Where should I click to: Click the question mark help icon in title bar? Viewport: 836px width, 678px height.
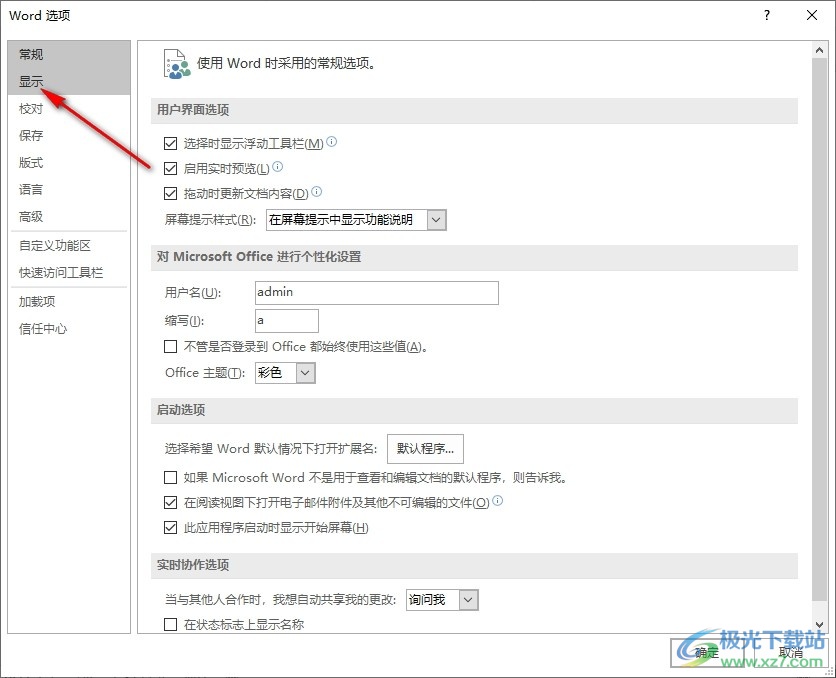(767, 15)
